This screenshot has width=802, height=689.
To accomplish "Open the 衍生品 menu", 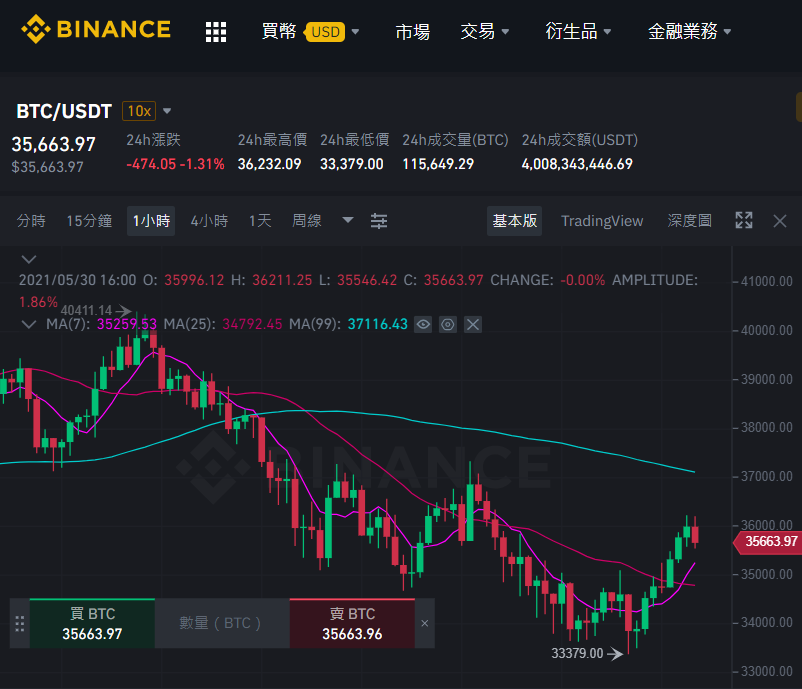I will click(578, 32).
